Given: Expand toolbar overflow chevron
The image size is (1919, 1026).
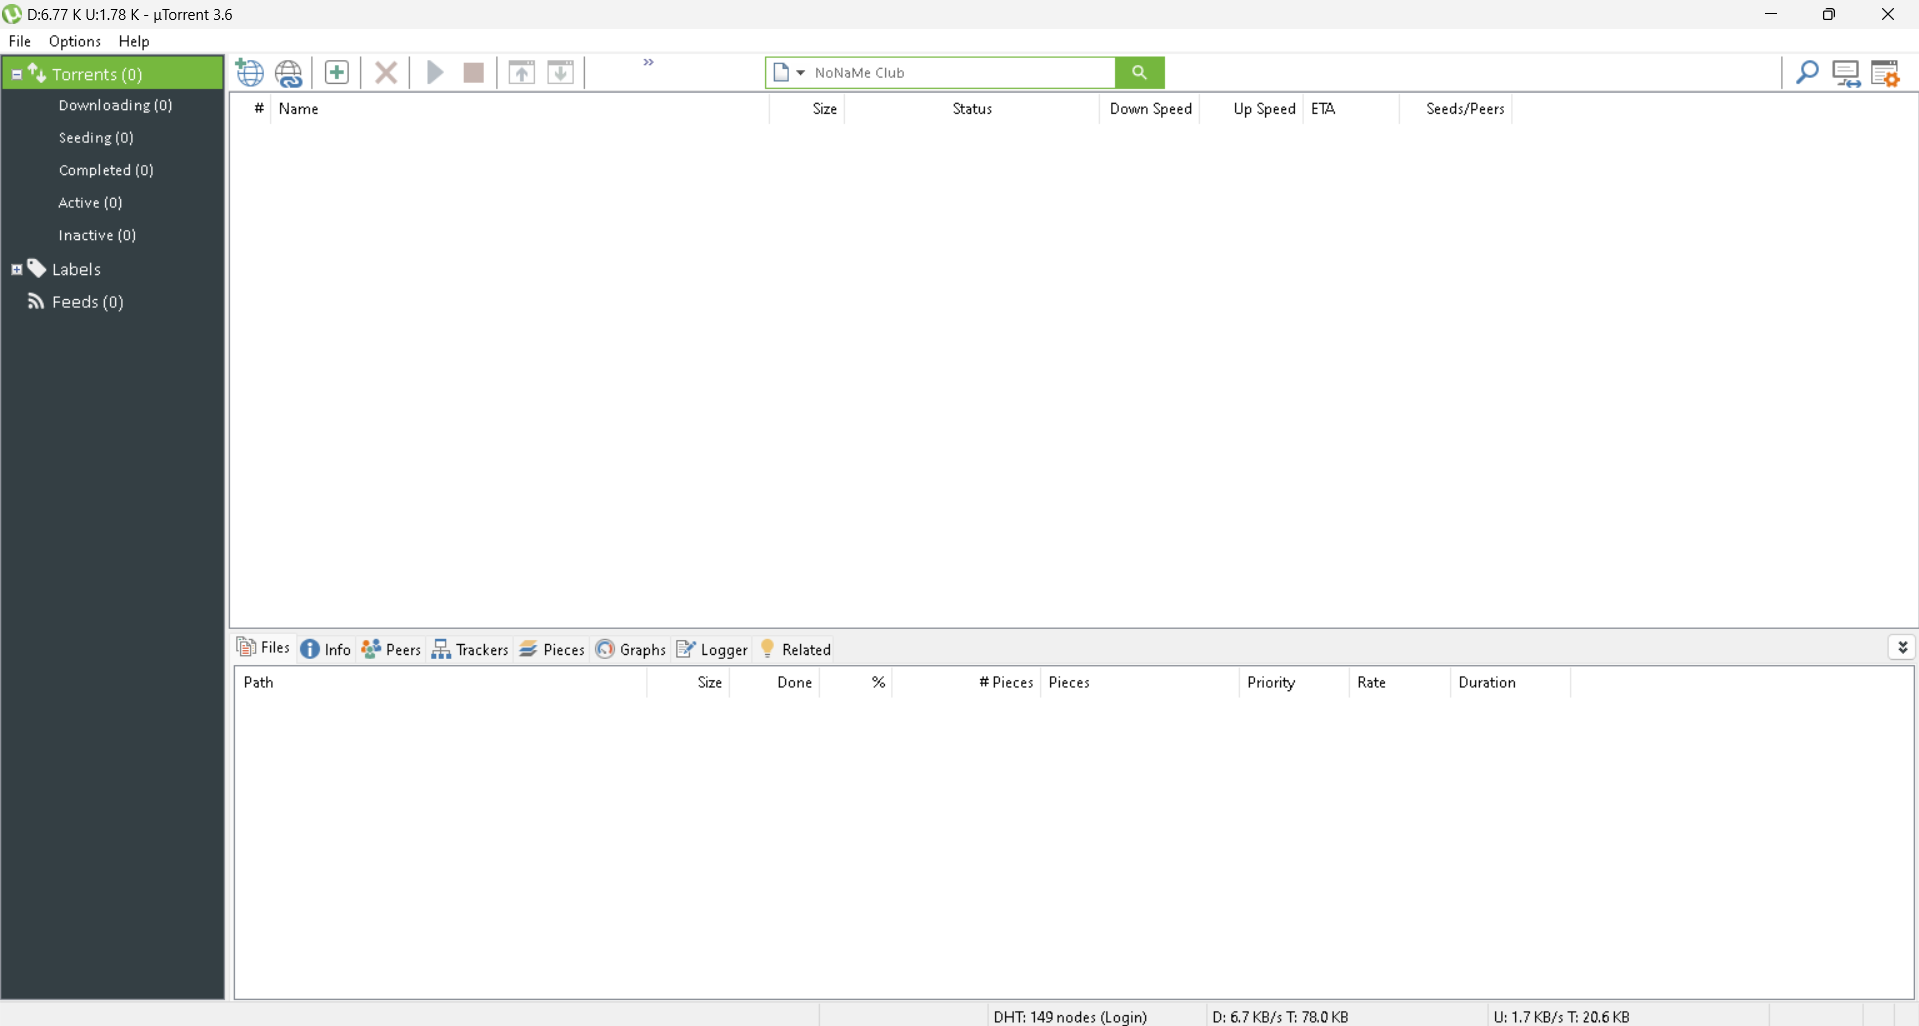Looking at the screenshot, I should [x=648, y=62].
